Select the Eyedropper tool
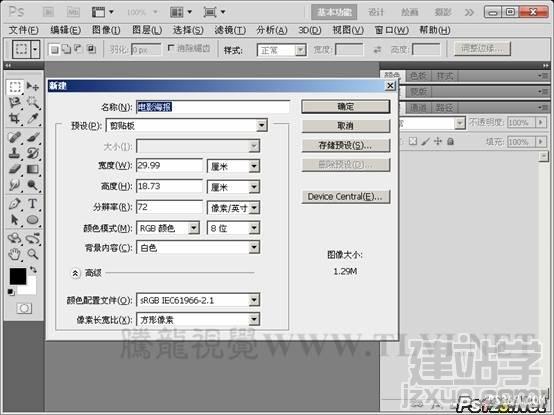554x415 pixels. pyautogui.click(x=33, y=118)
